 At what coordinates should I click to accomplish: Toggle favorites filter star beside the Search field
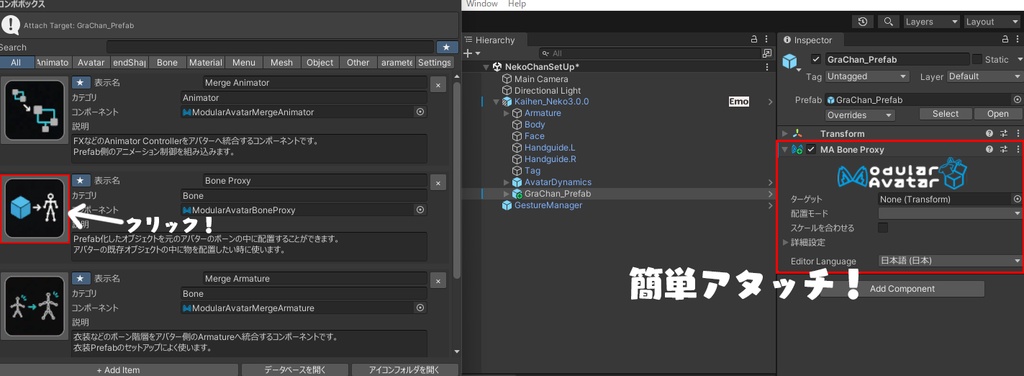pyautogui.click(x=447, y=47)
